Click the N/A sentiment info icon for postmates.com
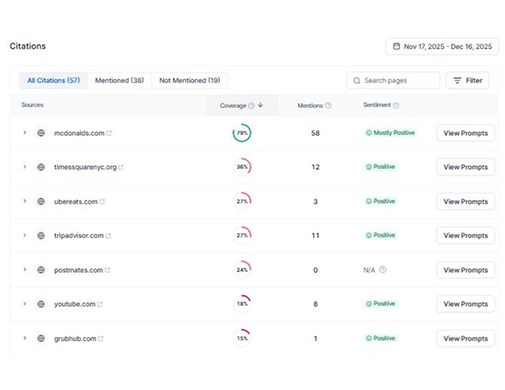The image size is (505, 390). point(383,269)
